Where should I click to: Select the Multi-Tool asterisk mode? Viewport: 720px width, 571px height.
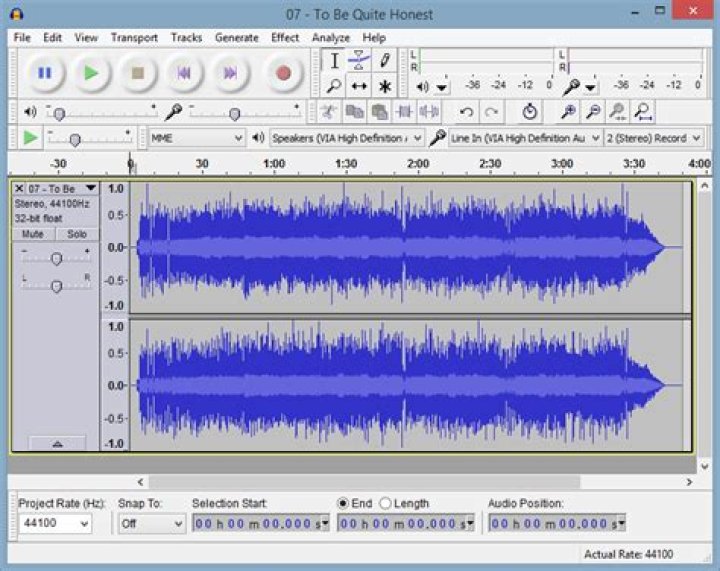coord(385,86)
